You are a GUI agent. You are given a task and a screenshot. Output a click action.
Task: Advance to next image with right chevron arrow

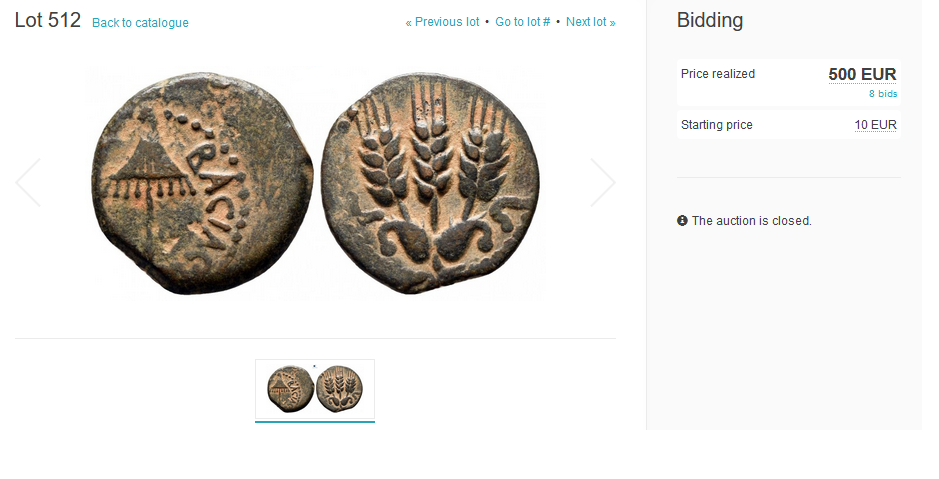(x=602, y=183)
